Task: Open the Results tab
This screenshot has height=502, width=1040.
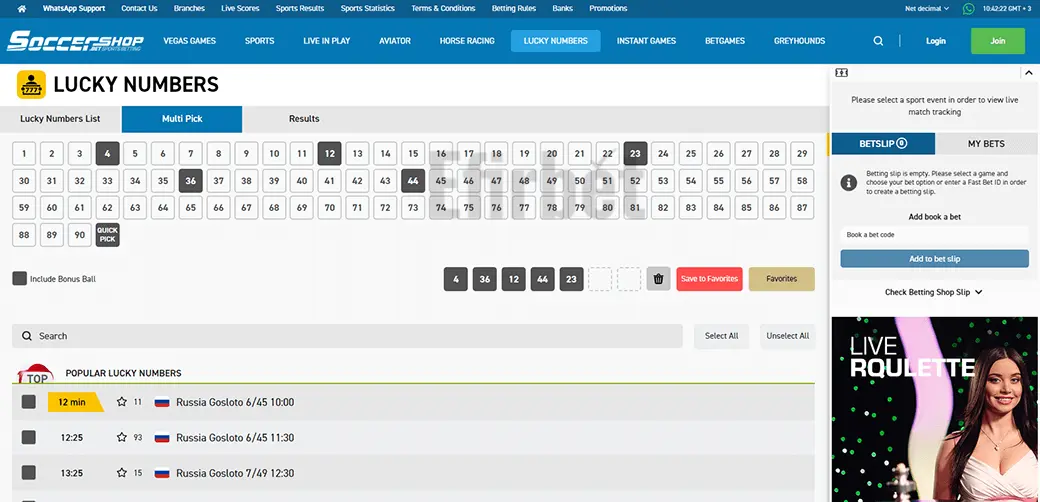Action: click(304, 119)
